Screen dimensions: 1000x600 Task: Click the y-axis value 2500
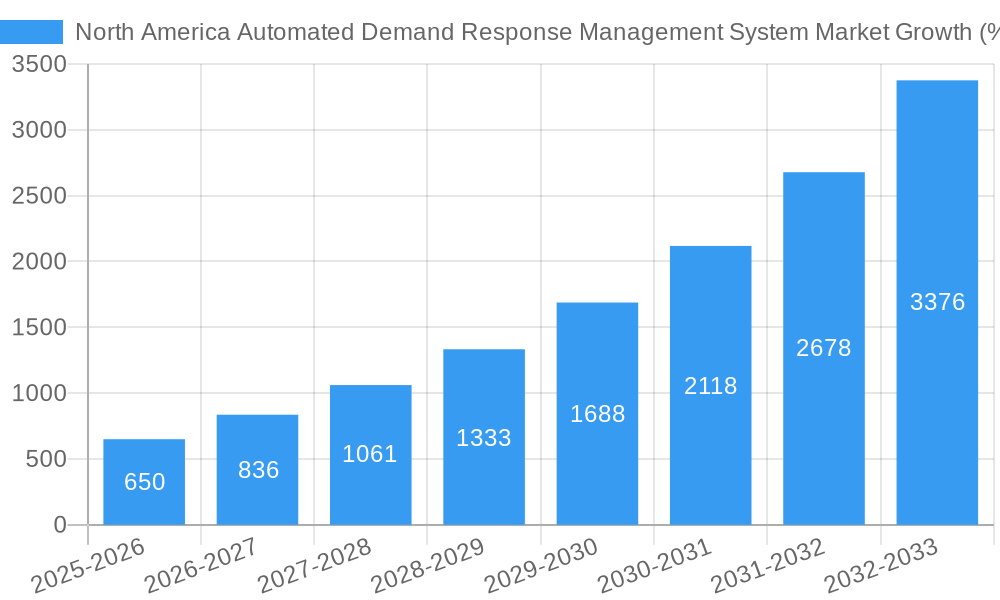click(x=40, y=196)
